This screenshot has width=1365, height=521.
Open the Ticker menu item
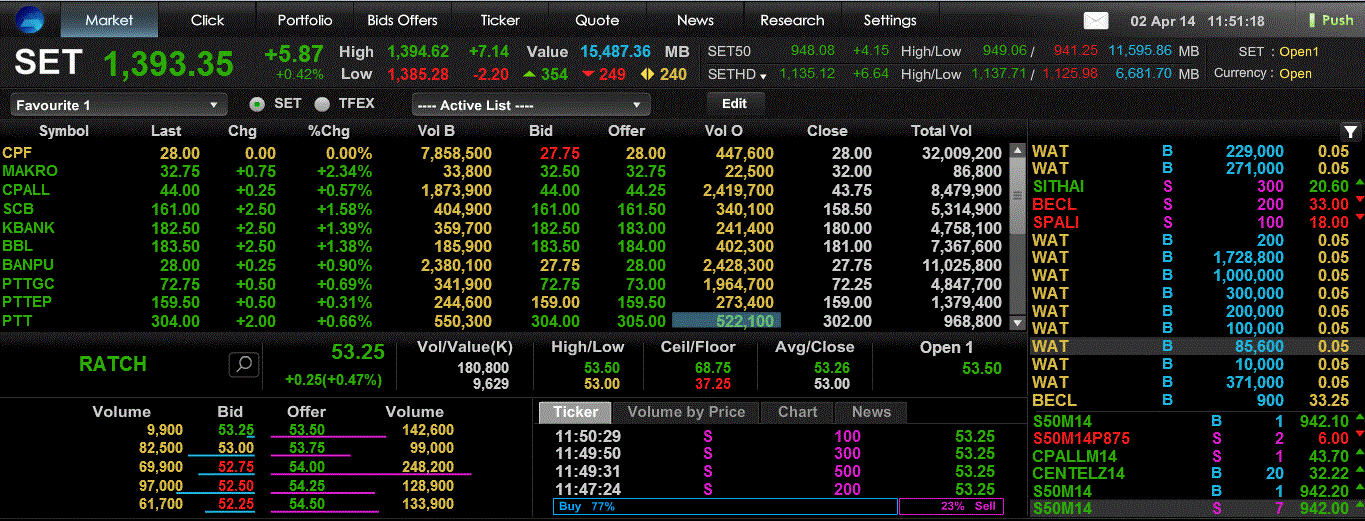point(500,20)
